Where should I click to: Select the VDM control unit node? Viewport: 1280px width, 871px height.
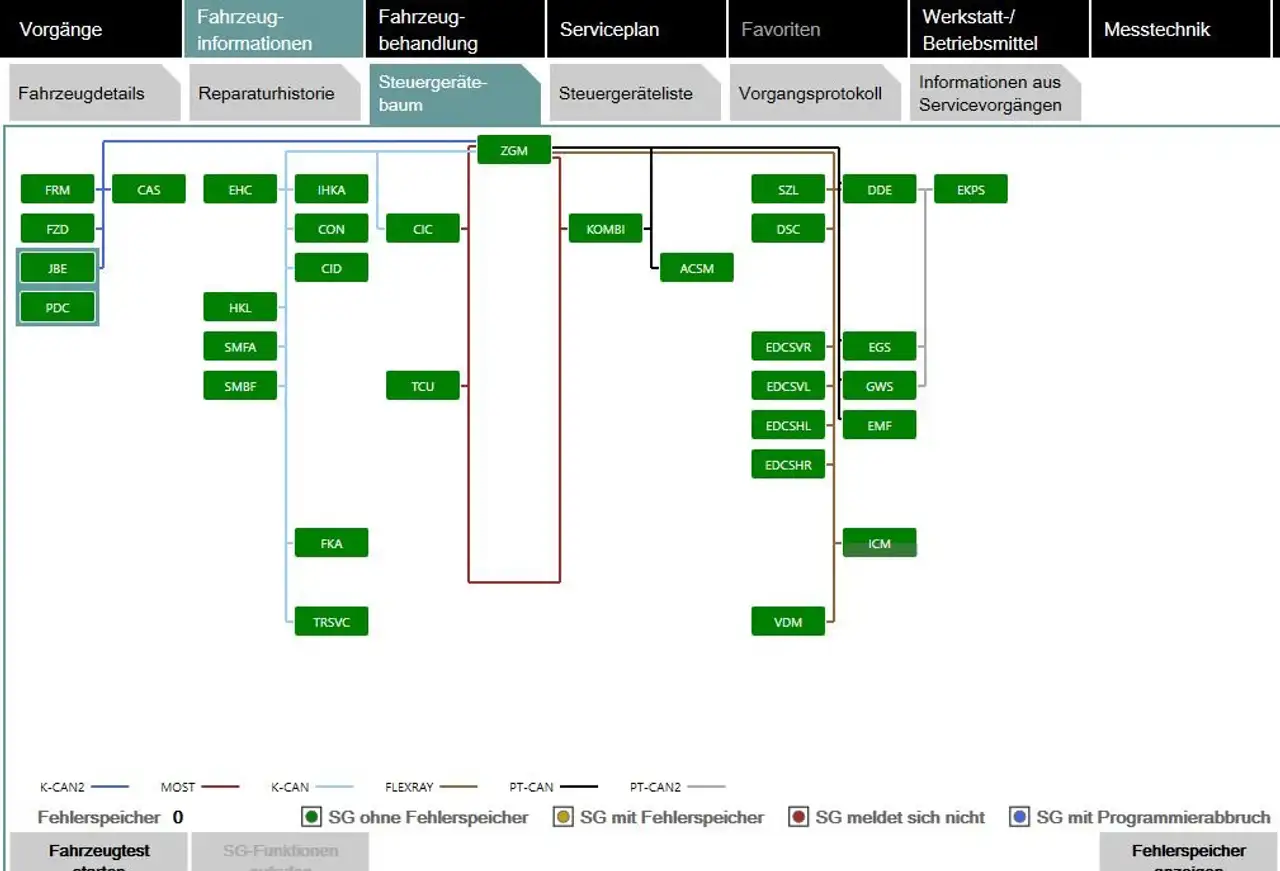pos(788,621)
